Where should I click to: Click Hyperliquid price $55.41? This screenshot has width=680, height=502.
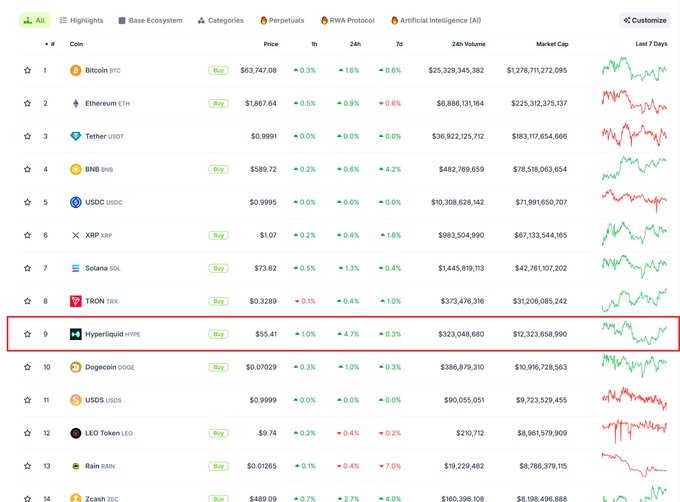tap(266, 334)
